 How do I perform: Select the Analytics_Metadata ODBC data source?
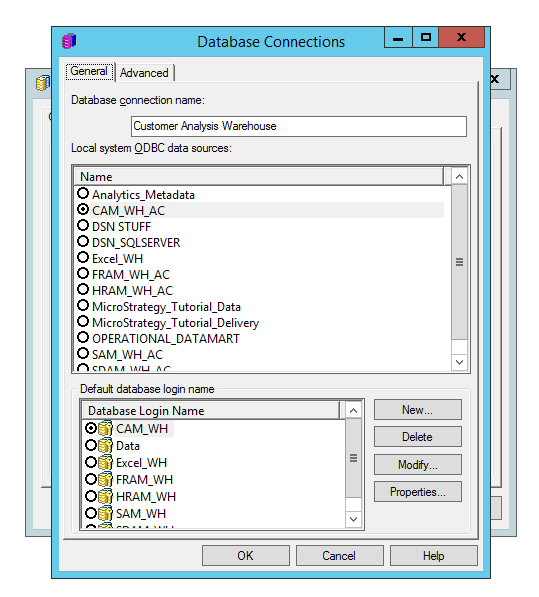point(83,194)
